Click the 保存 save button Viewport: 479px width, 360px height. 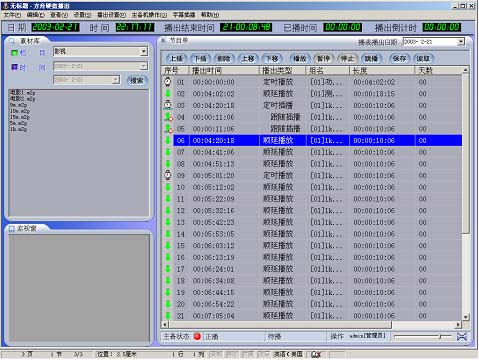pos(399,59)
